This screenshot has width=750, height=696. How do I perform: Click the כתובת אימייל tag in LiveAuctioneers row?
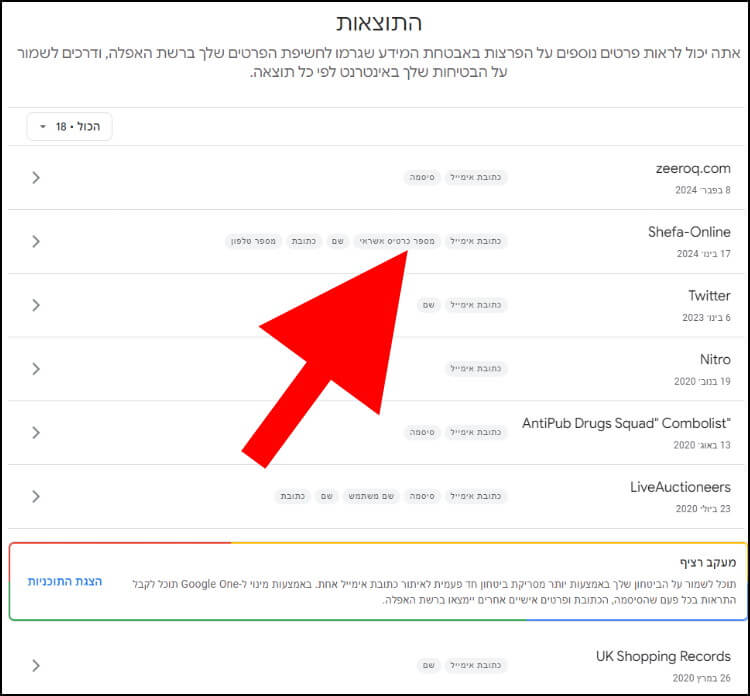(x=475, y=496)
